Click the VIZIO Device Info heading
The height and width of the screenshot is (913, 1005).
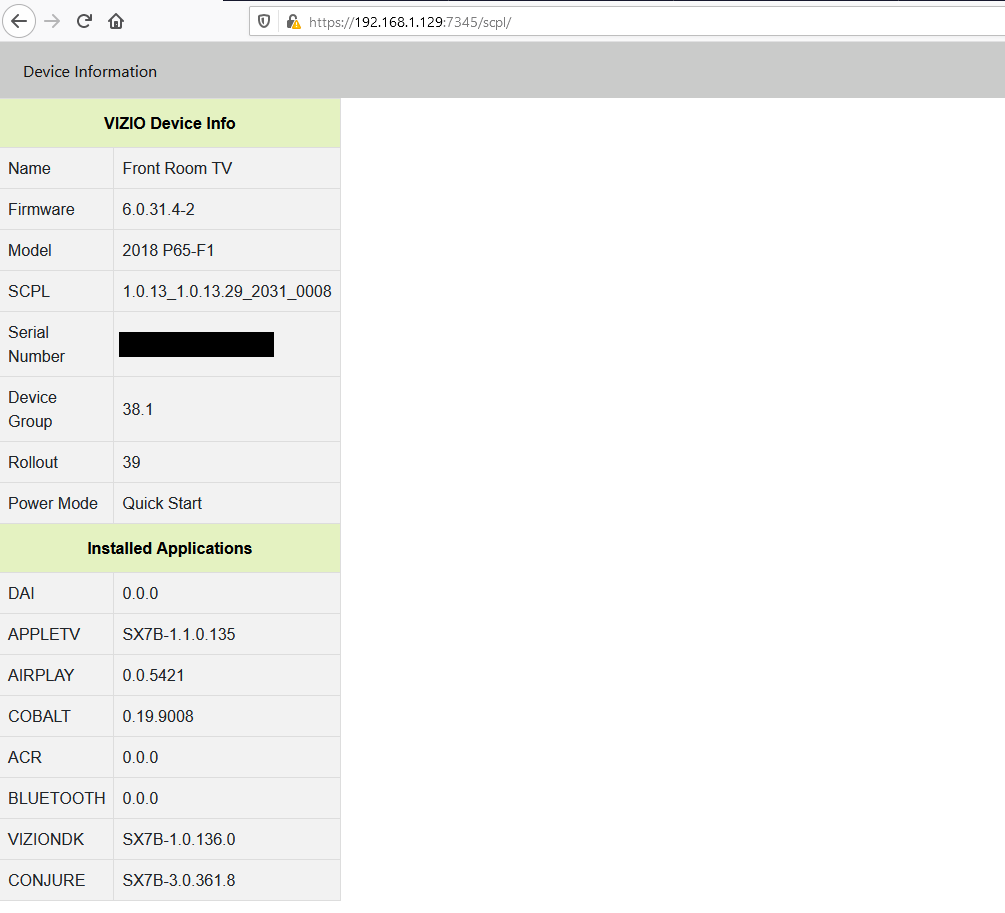[x=169, y=123]
